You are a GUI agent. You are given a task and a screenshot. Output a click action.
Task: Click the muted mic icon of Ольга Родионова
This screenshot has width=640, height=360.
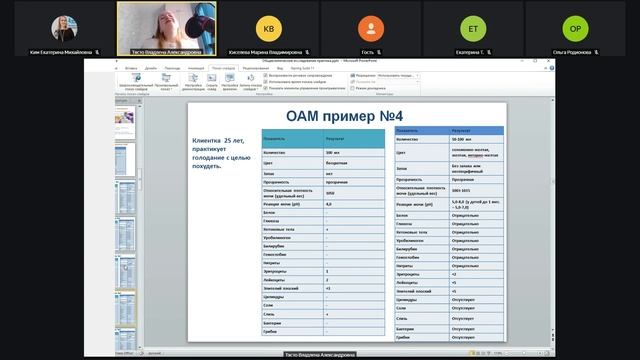click(x=596, y=52)
